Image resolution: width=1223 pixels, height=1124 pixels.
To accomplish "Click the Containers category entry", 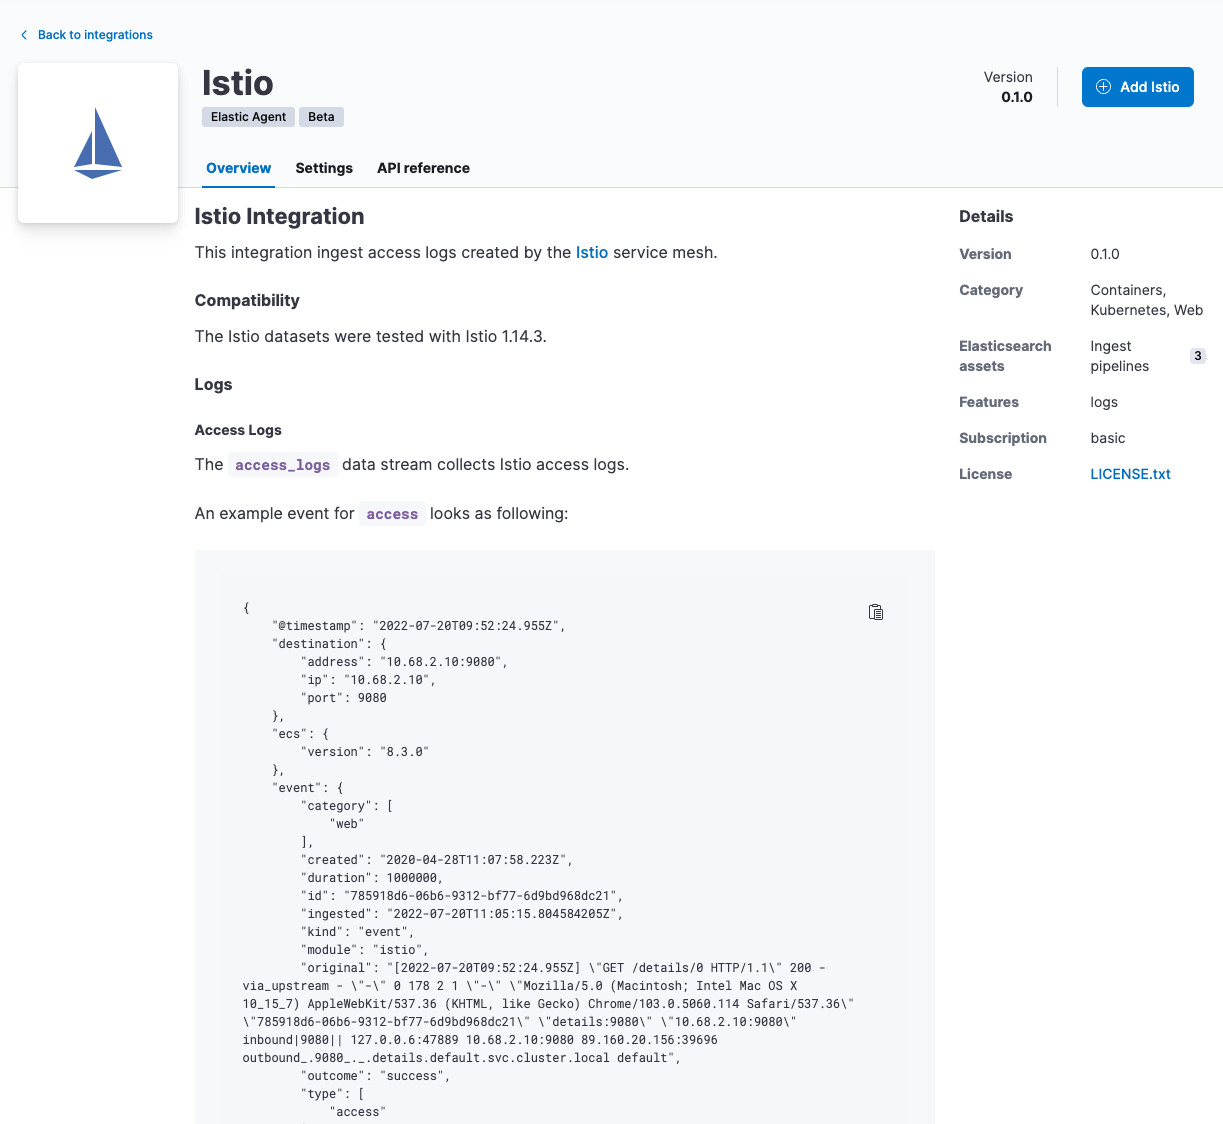I will click(1119, 290).
